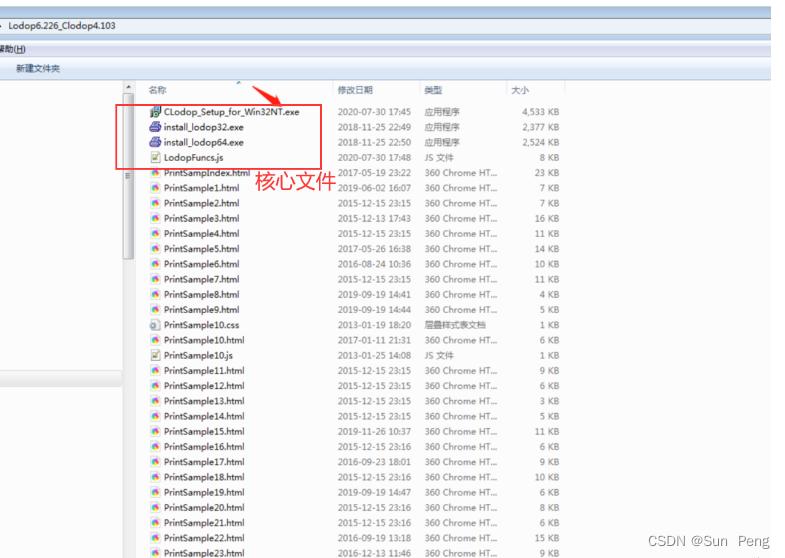Sort files by the 名称 column header

pyautogui.click(x=157, y=90)
